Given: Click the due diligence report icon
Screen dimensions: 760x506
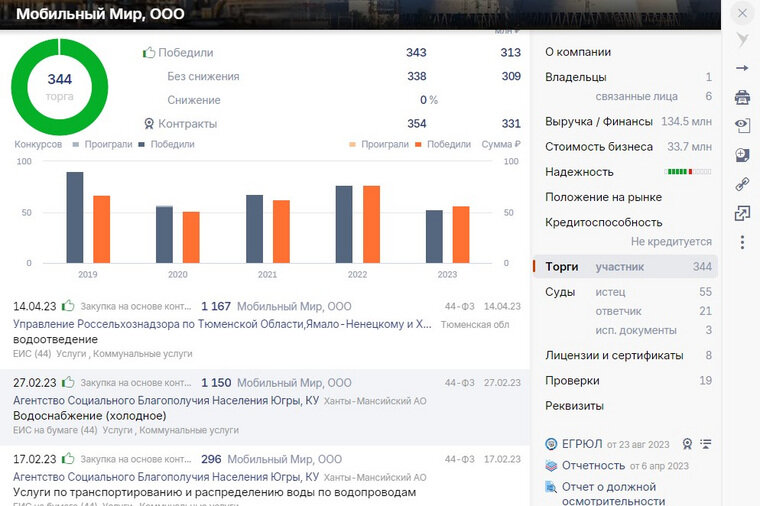Looking at the screenshot, I should tap(551, 487).
